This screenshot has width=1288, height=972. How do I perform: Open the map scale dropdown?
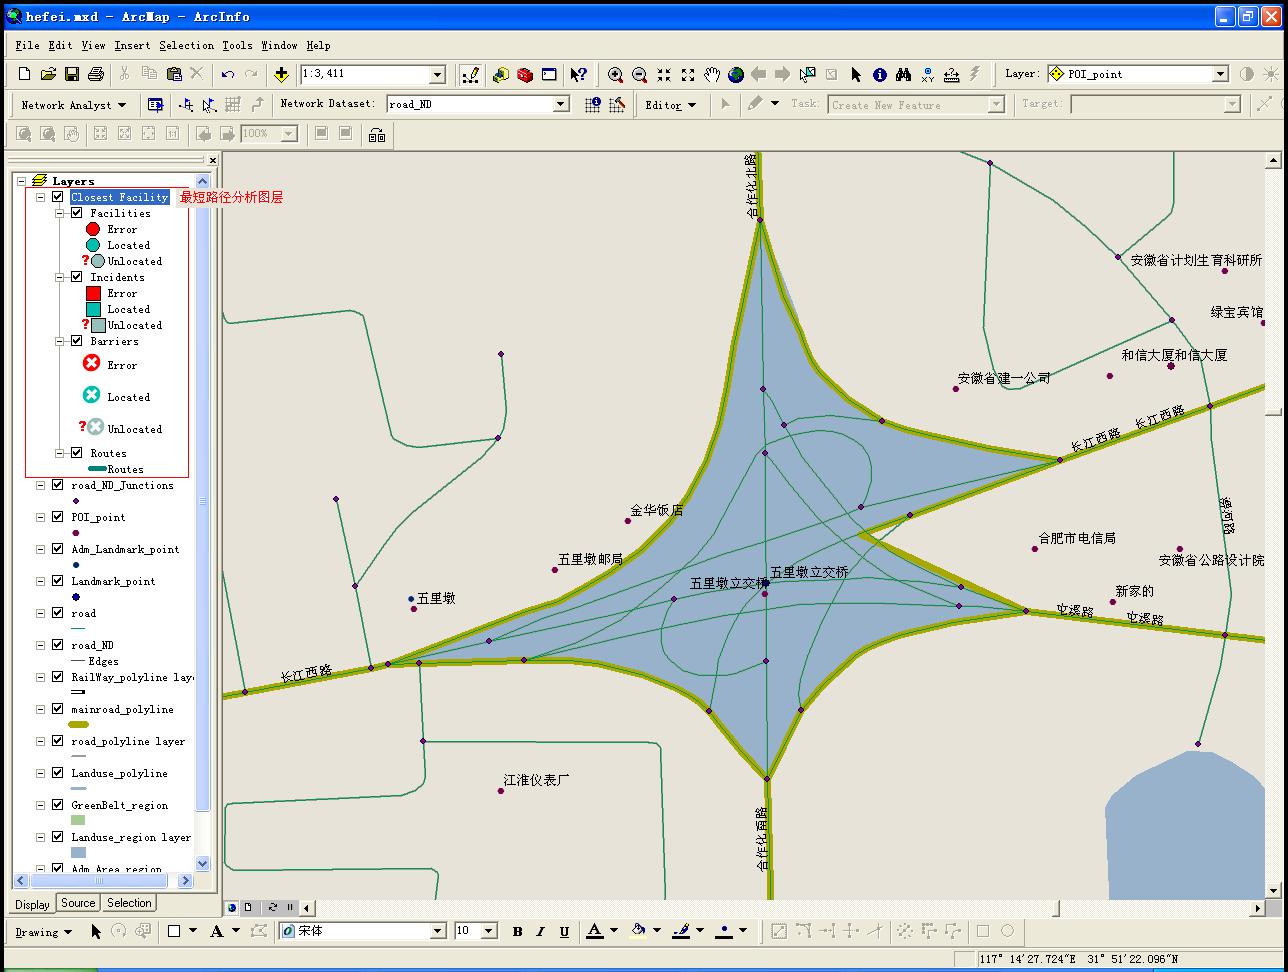click(x=437, y=75)
